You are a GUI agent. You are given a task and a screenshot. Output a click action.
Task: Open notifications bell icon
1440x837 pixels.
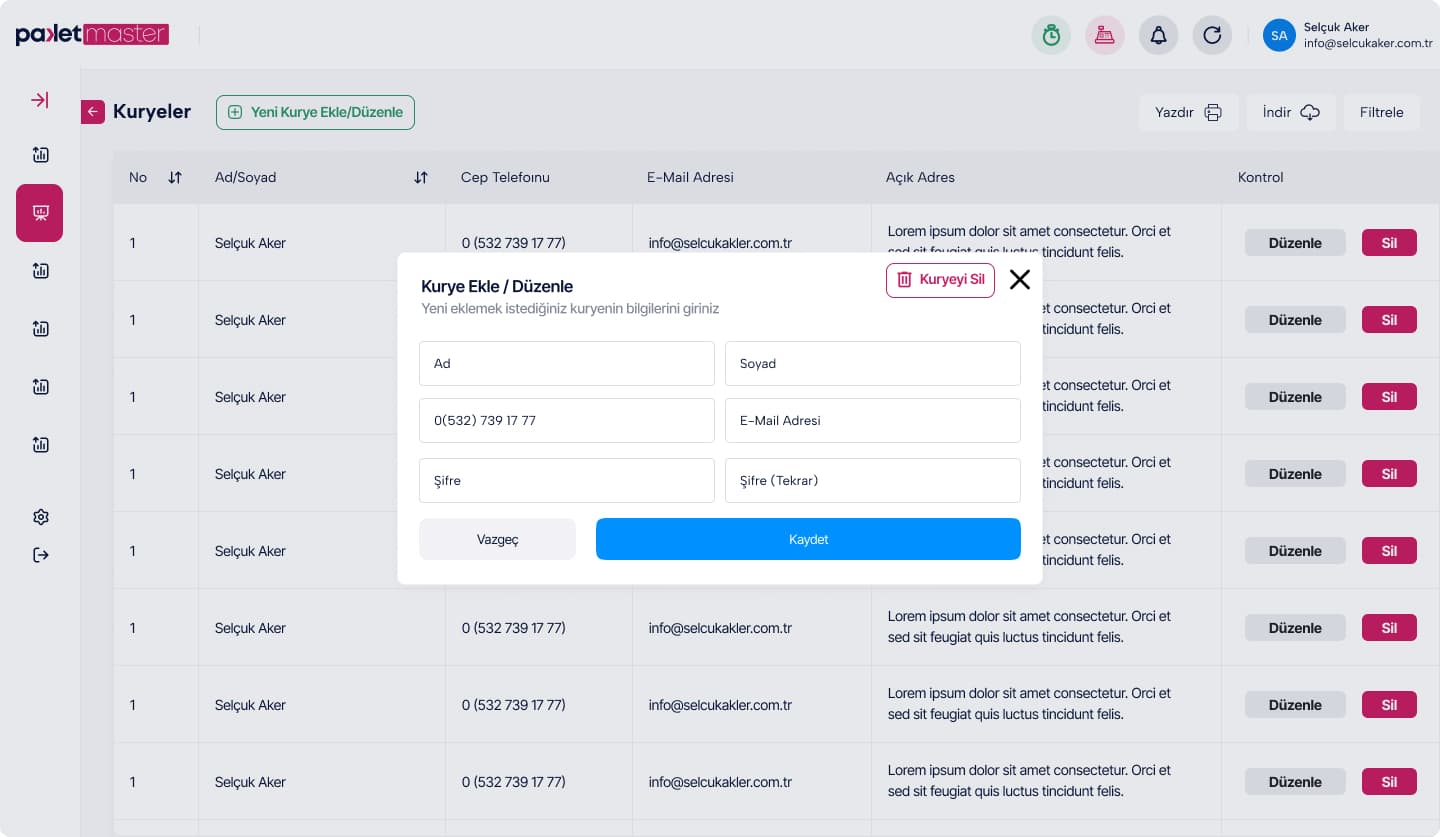(x=1158, y=35)
